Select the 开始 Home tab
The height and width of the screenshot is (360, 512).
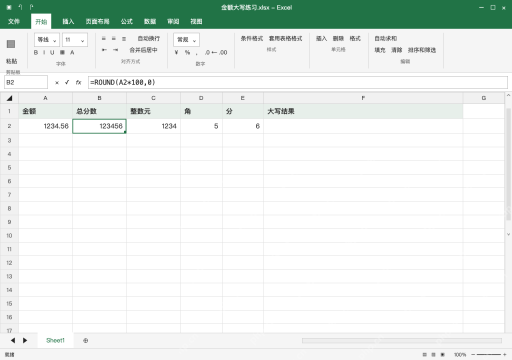(41, 22)
